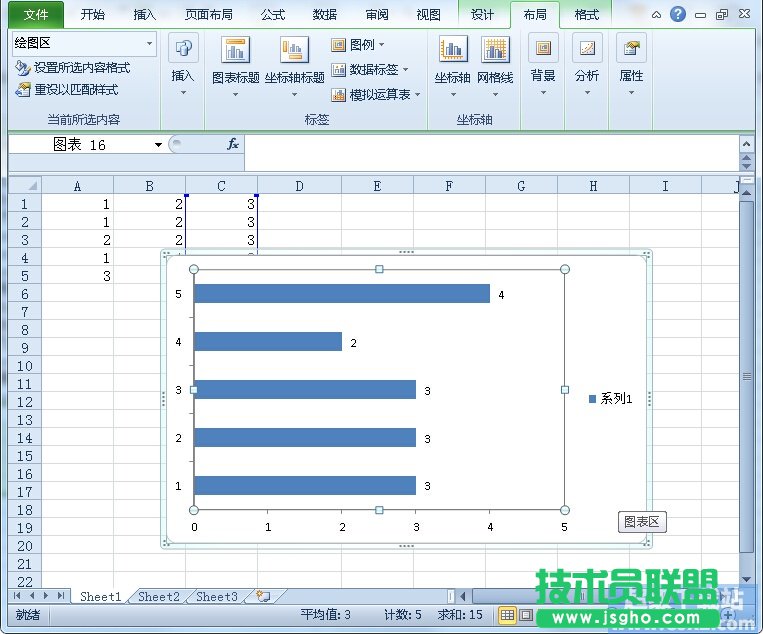Click the 坐标轴标题 (Axis Titles) icon
The image size is (763, 634).
294,52
